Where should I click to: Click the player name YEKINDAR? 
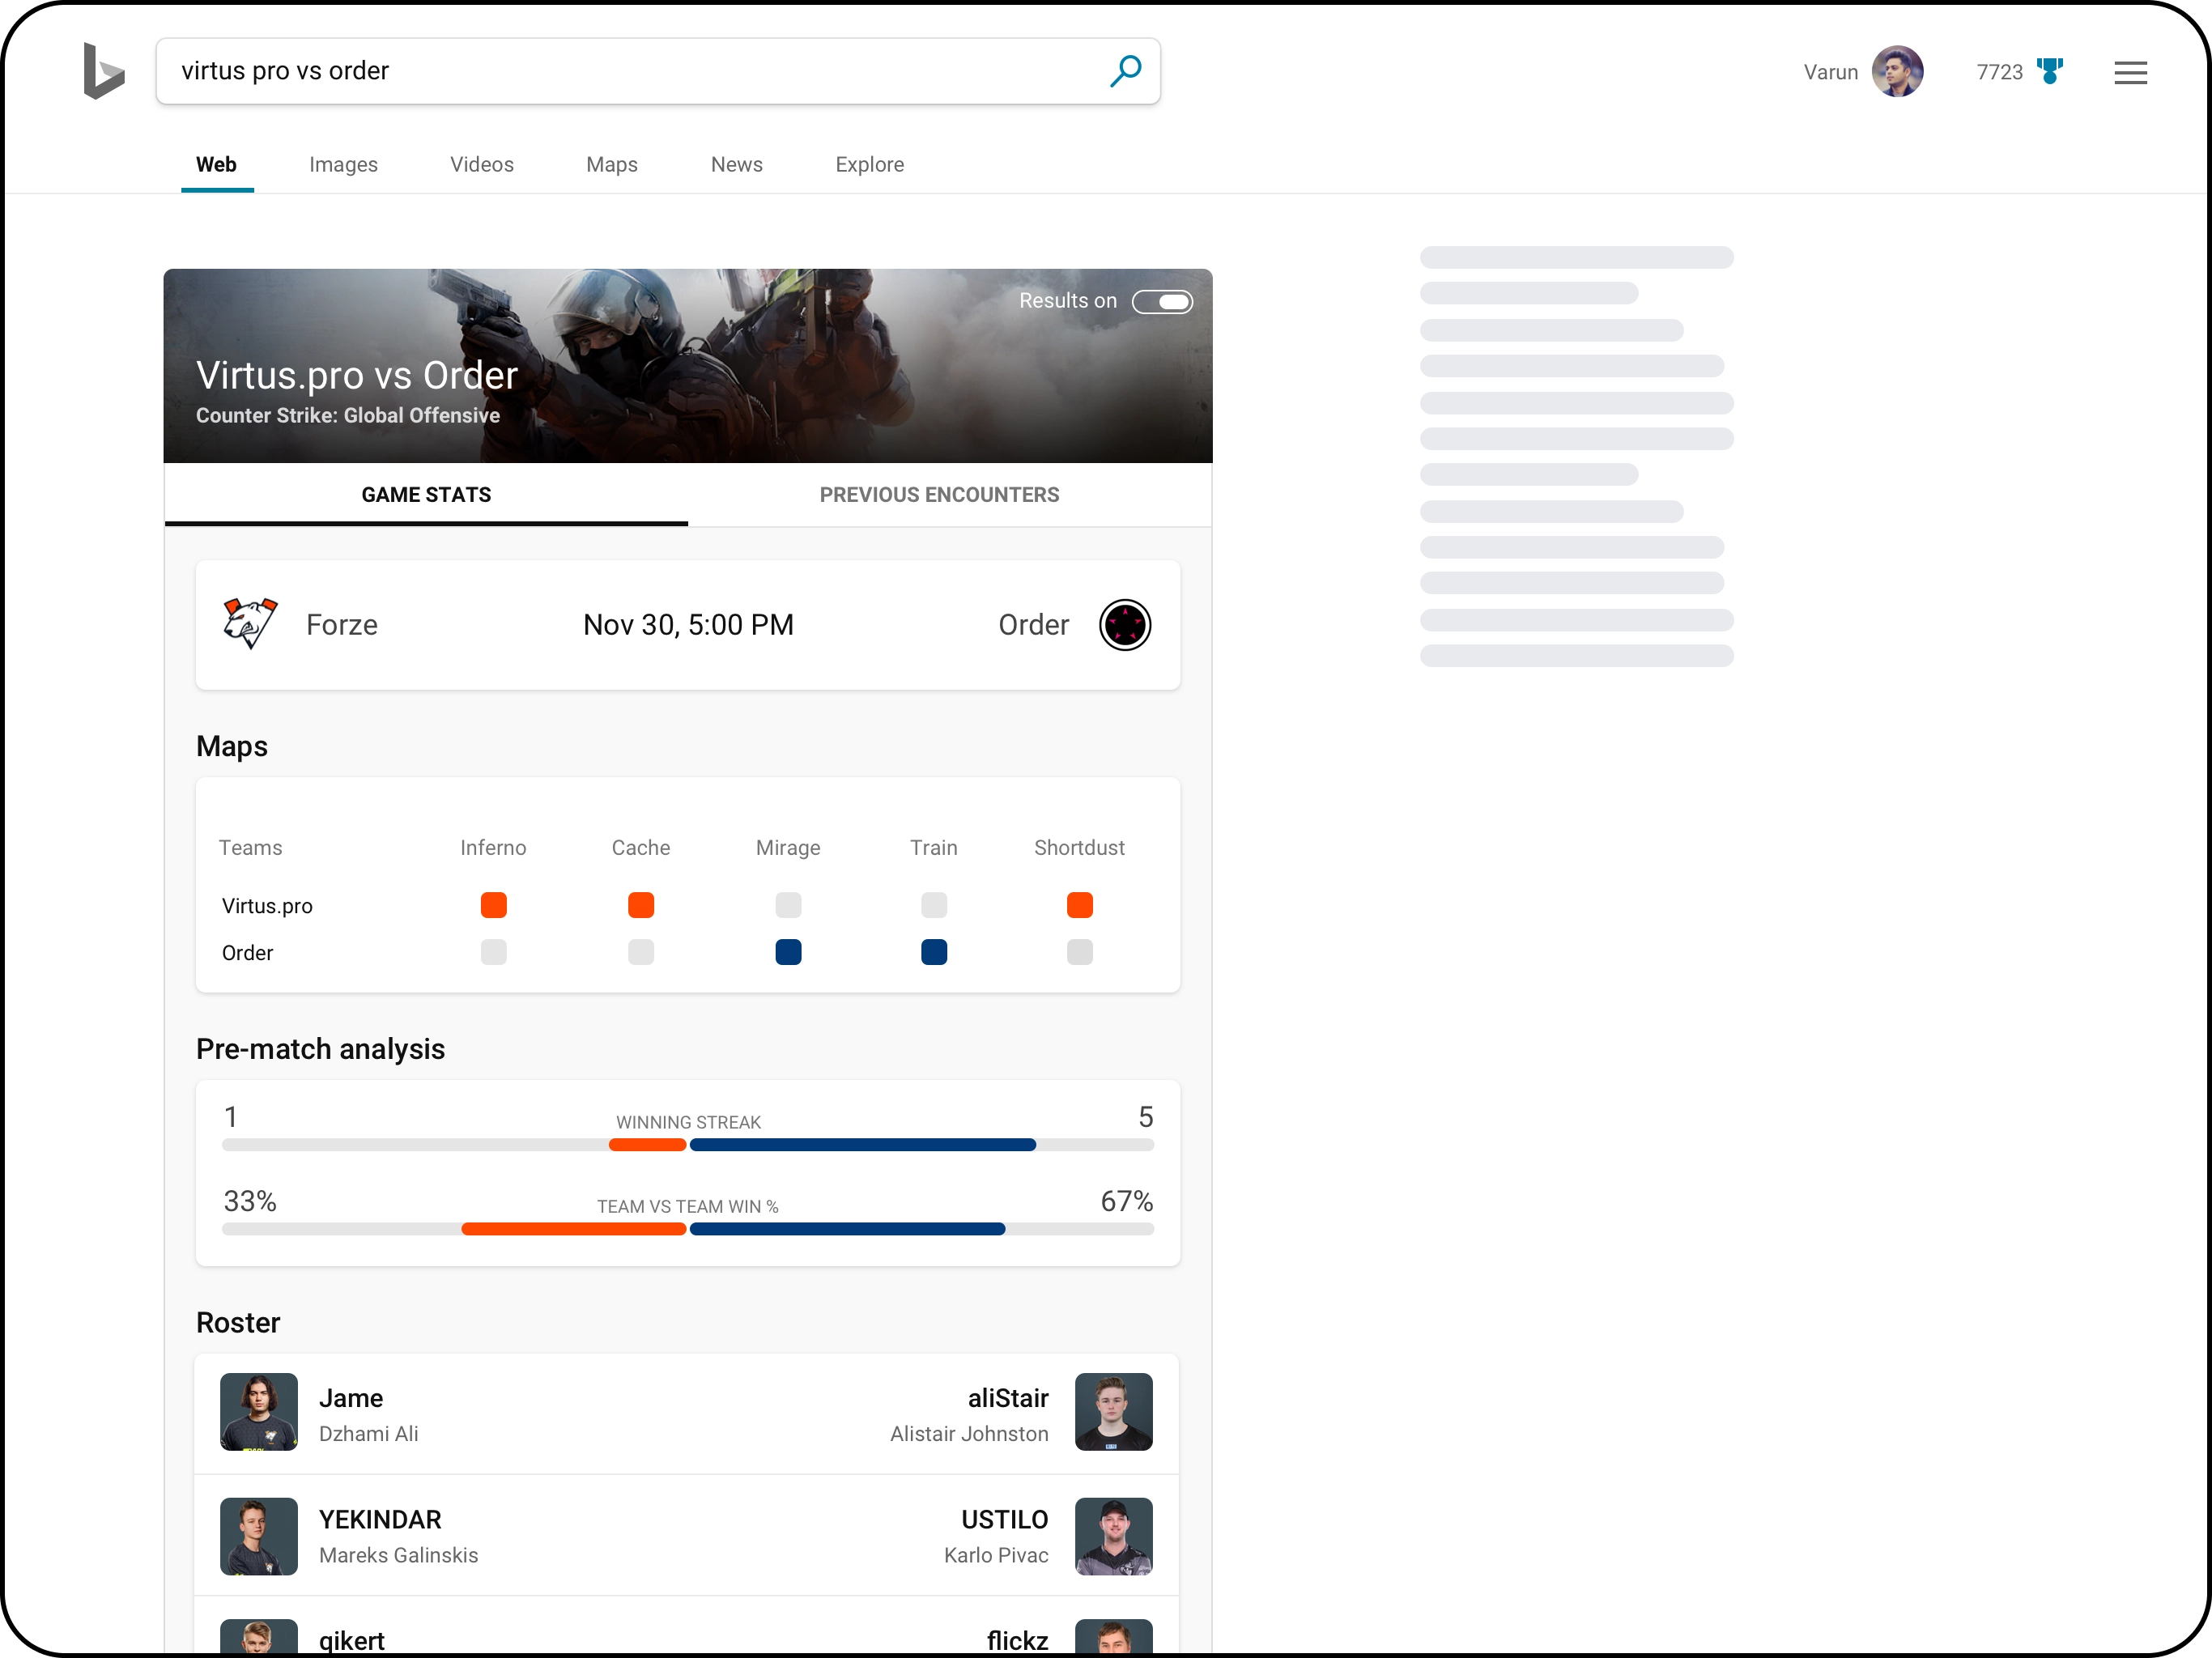pos(380,1520)
